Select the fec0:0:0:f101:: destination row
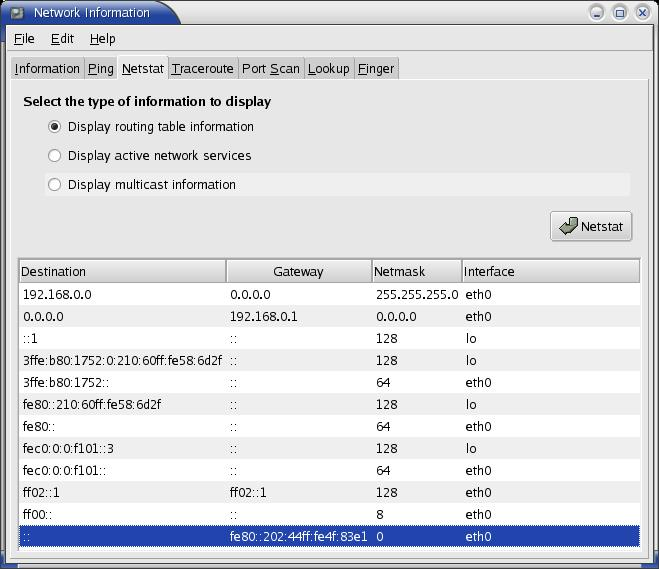The height and width of the screenshot is (569, 659). (x=330, y=470)
